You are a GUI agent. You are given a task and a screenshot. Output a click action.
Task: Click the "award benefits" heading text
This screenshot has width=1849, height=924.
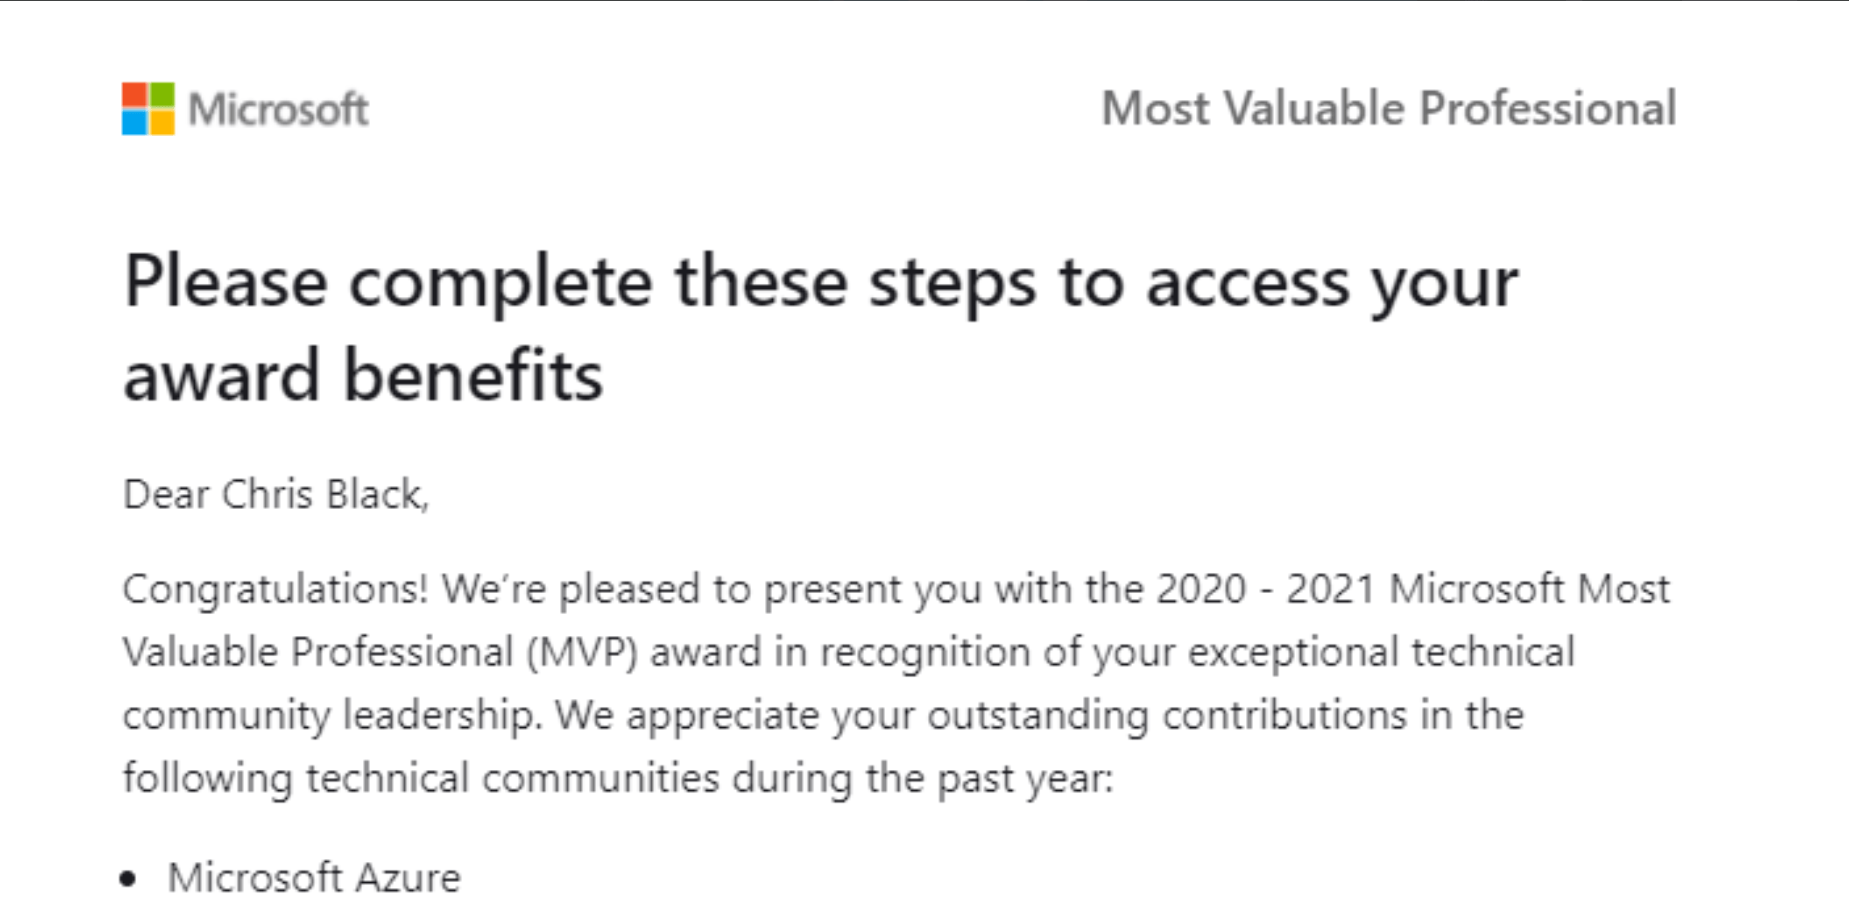pos(363,376)
